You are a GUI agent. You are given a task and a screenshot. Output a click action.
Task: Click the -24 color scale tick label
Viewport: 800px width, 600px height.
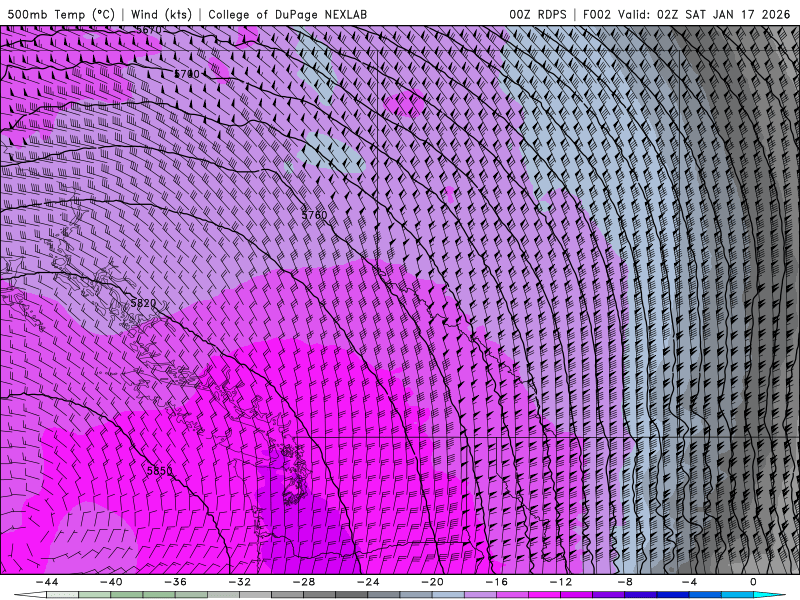pos(368,582)
